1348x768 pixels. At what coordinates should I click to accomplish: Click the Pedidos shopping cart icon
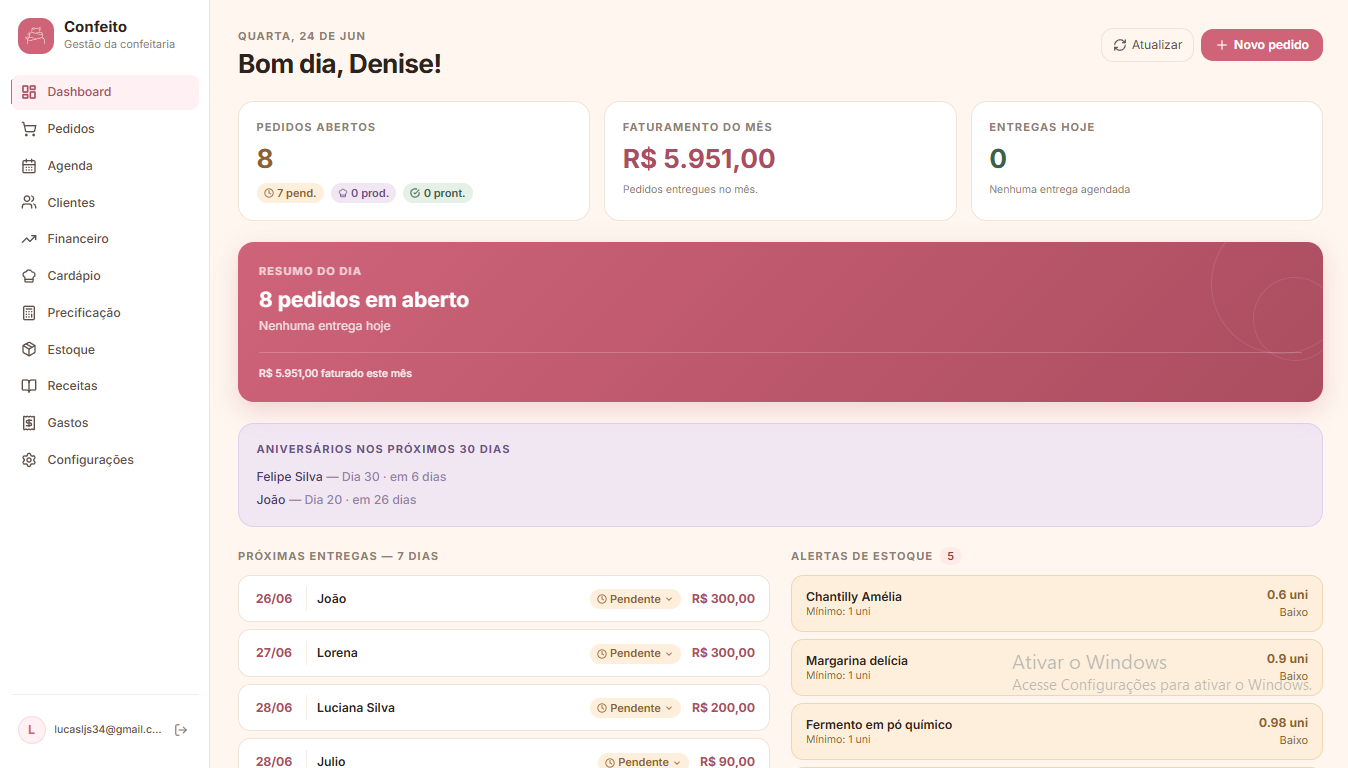click(29, 129)
